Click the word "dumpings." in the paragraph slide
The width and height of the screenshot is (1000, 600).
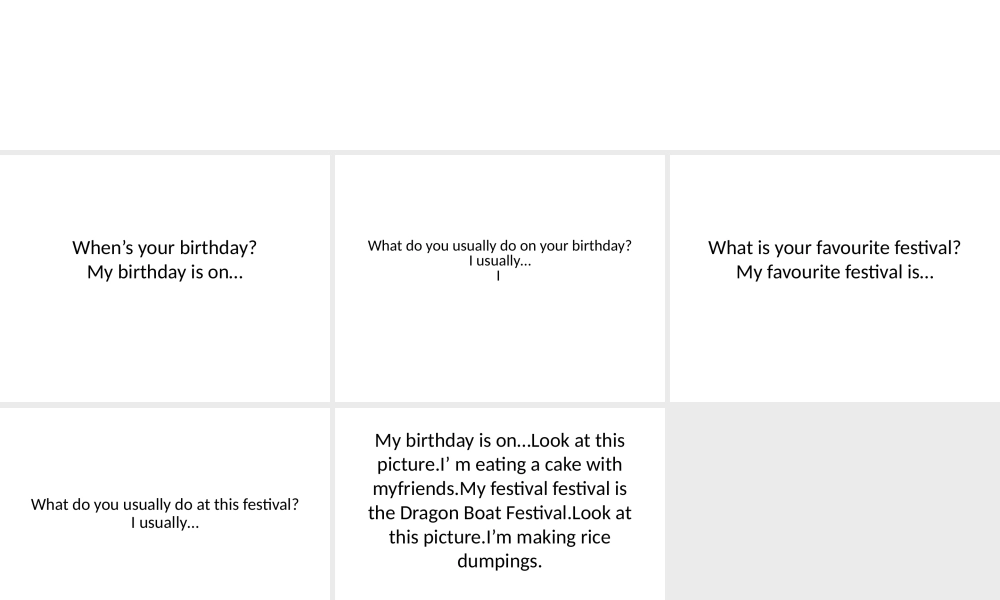[x=500, y=561]
